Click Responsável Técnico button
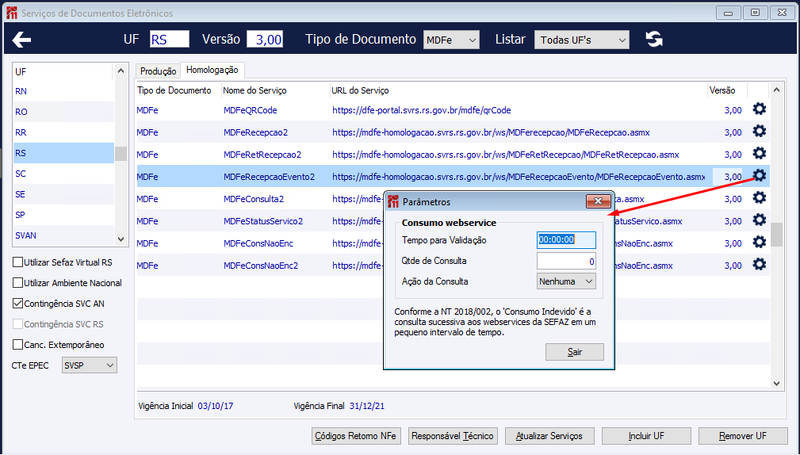The width and height of the screenshot is (800, 455). point(453,436)
